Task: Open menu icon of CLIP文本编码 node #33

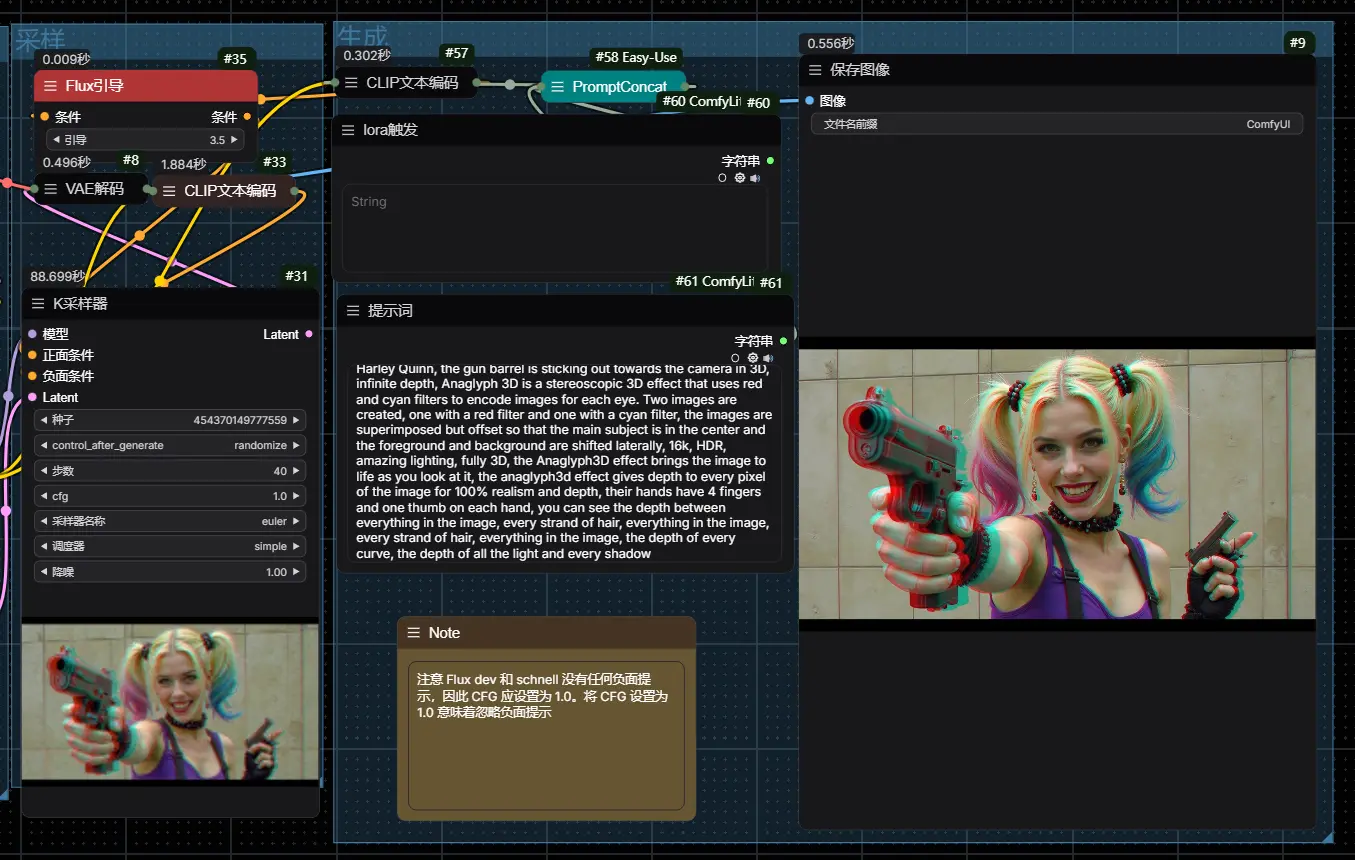Action: [x=168, y=190]
